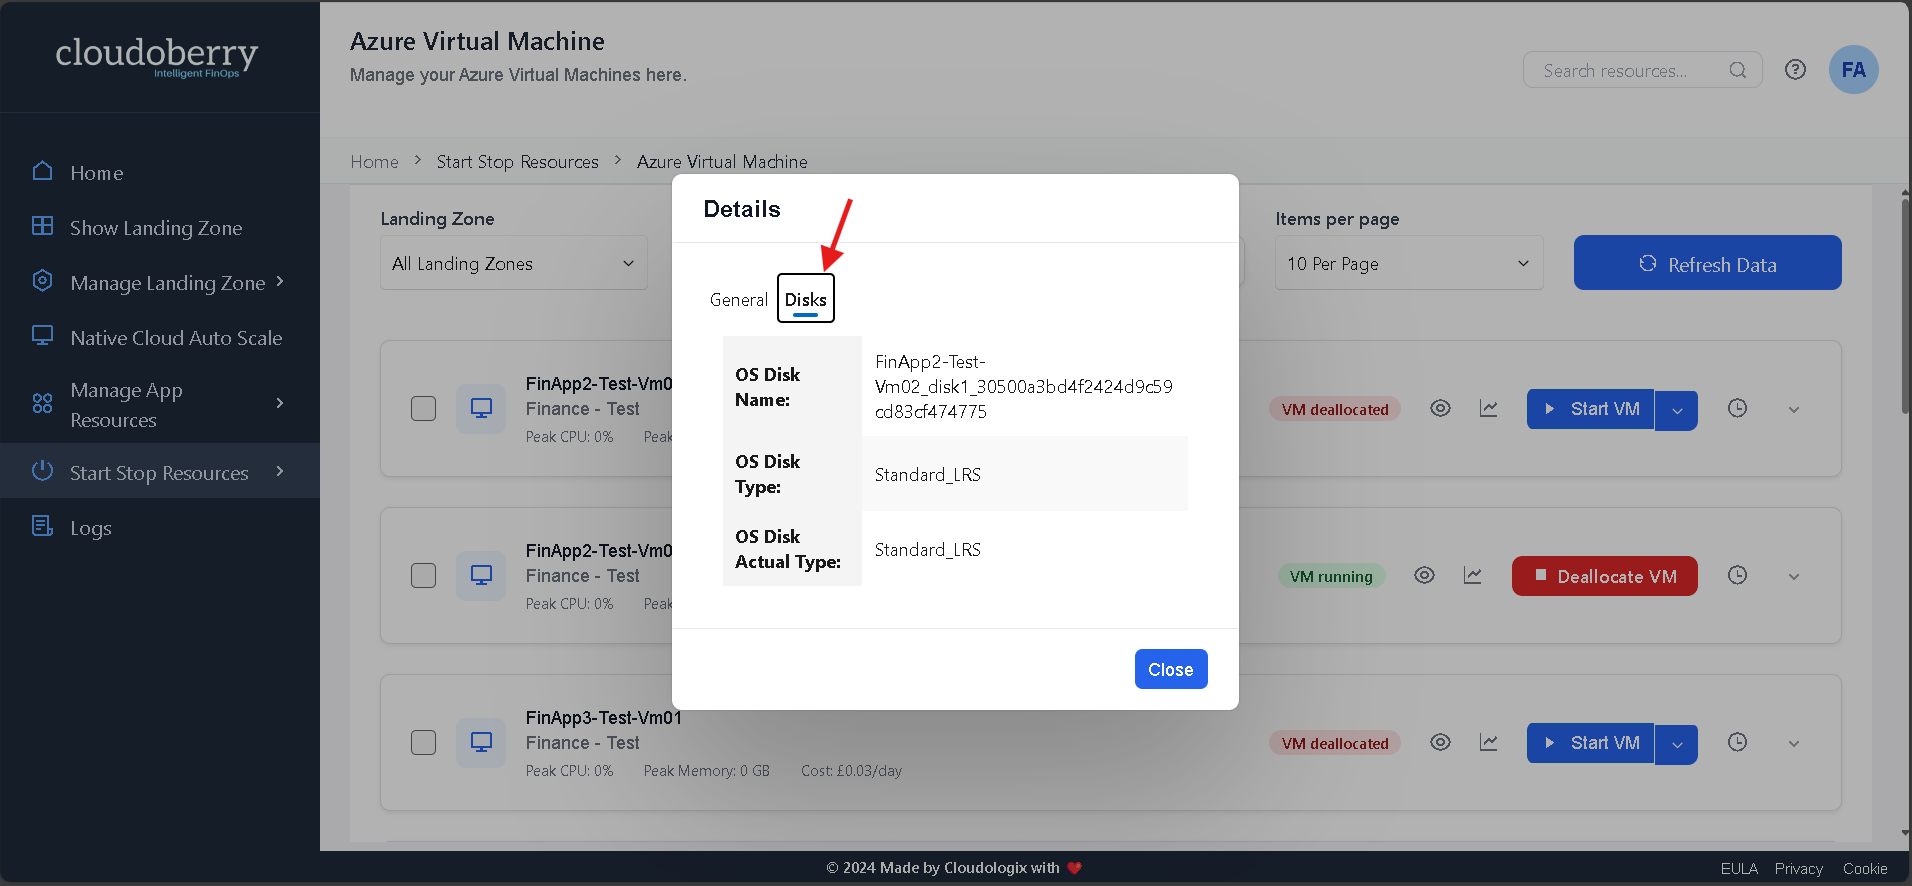The width and height of the screenshot is (1912, 886).
Task: Tick checkbox for first FinApp2-Test VM row
Action: tap(423, 409)
